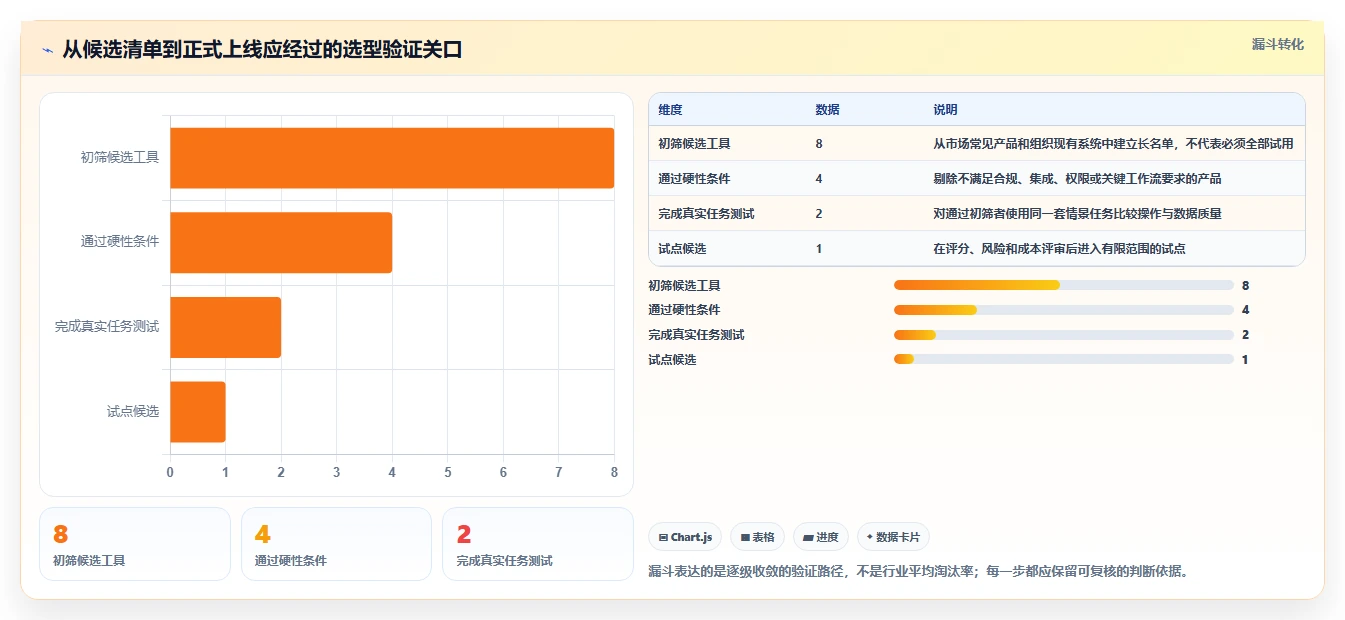Open the data card showing 8 初筛候选工具

coord(135,544)
